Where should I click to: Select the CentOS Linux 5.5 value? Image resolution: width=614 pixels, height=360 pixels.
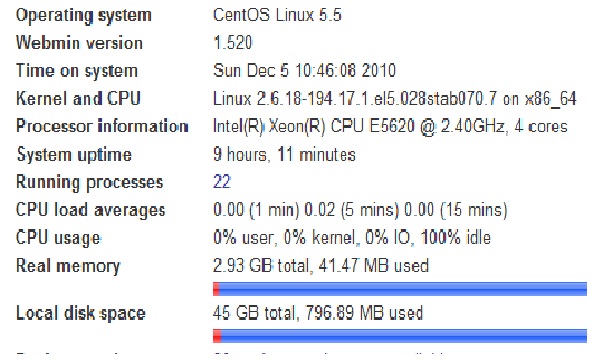pyautogui.click(x=277, y=15)
